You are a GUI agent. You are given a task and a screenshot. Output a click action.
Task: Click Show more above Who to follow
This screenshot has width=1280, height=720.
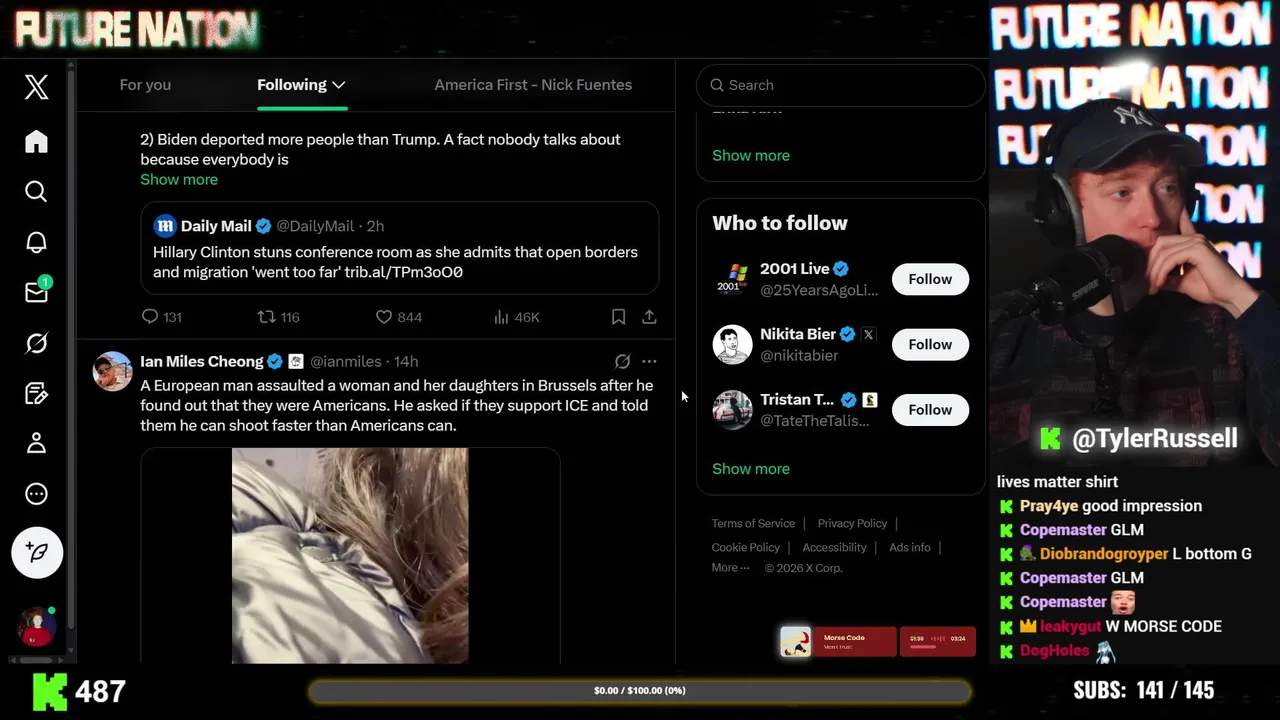pyautogui.click(x=751, y=155)
